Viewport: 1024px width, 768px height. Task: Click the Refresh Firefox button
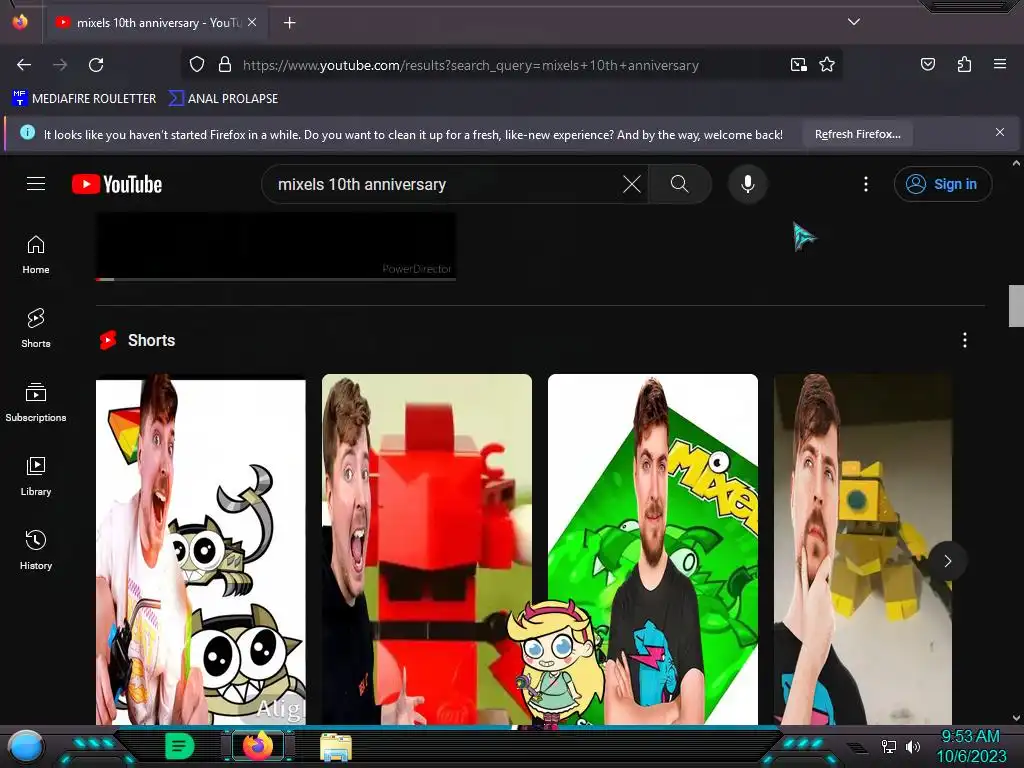click(x=857, y=135)
